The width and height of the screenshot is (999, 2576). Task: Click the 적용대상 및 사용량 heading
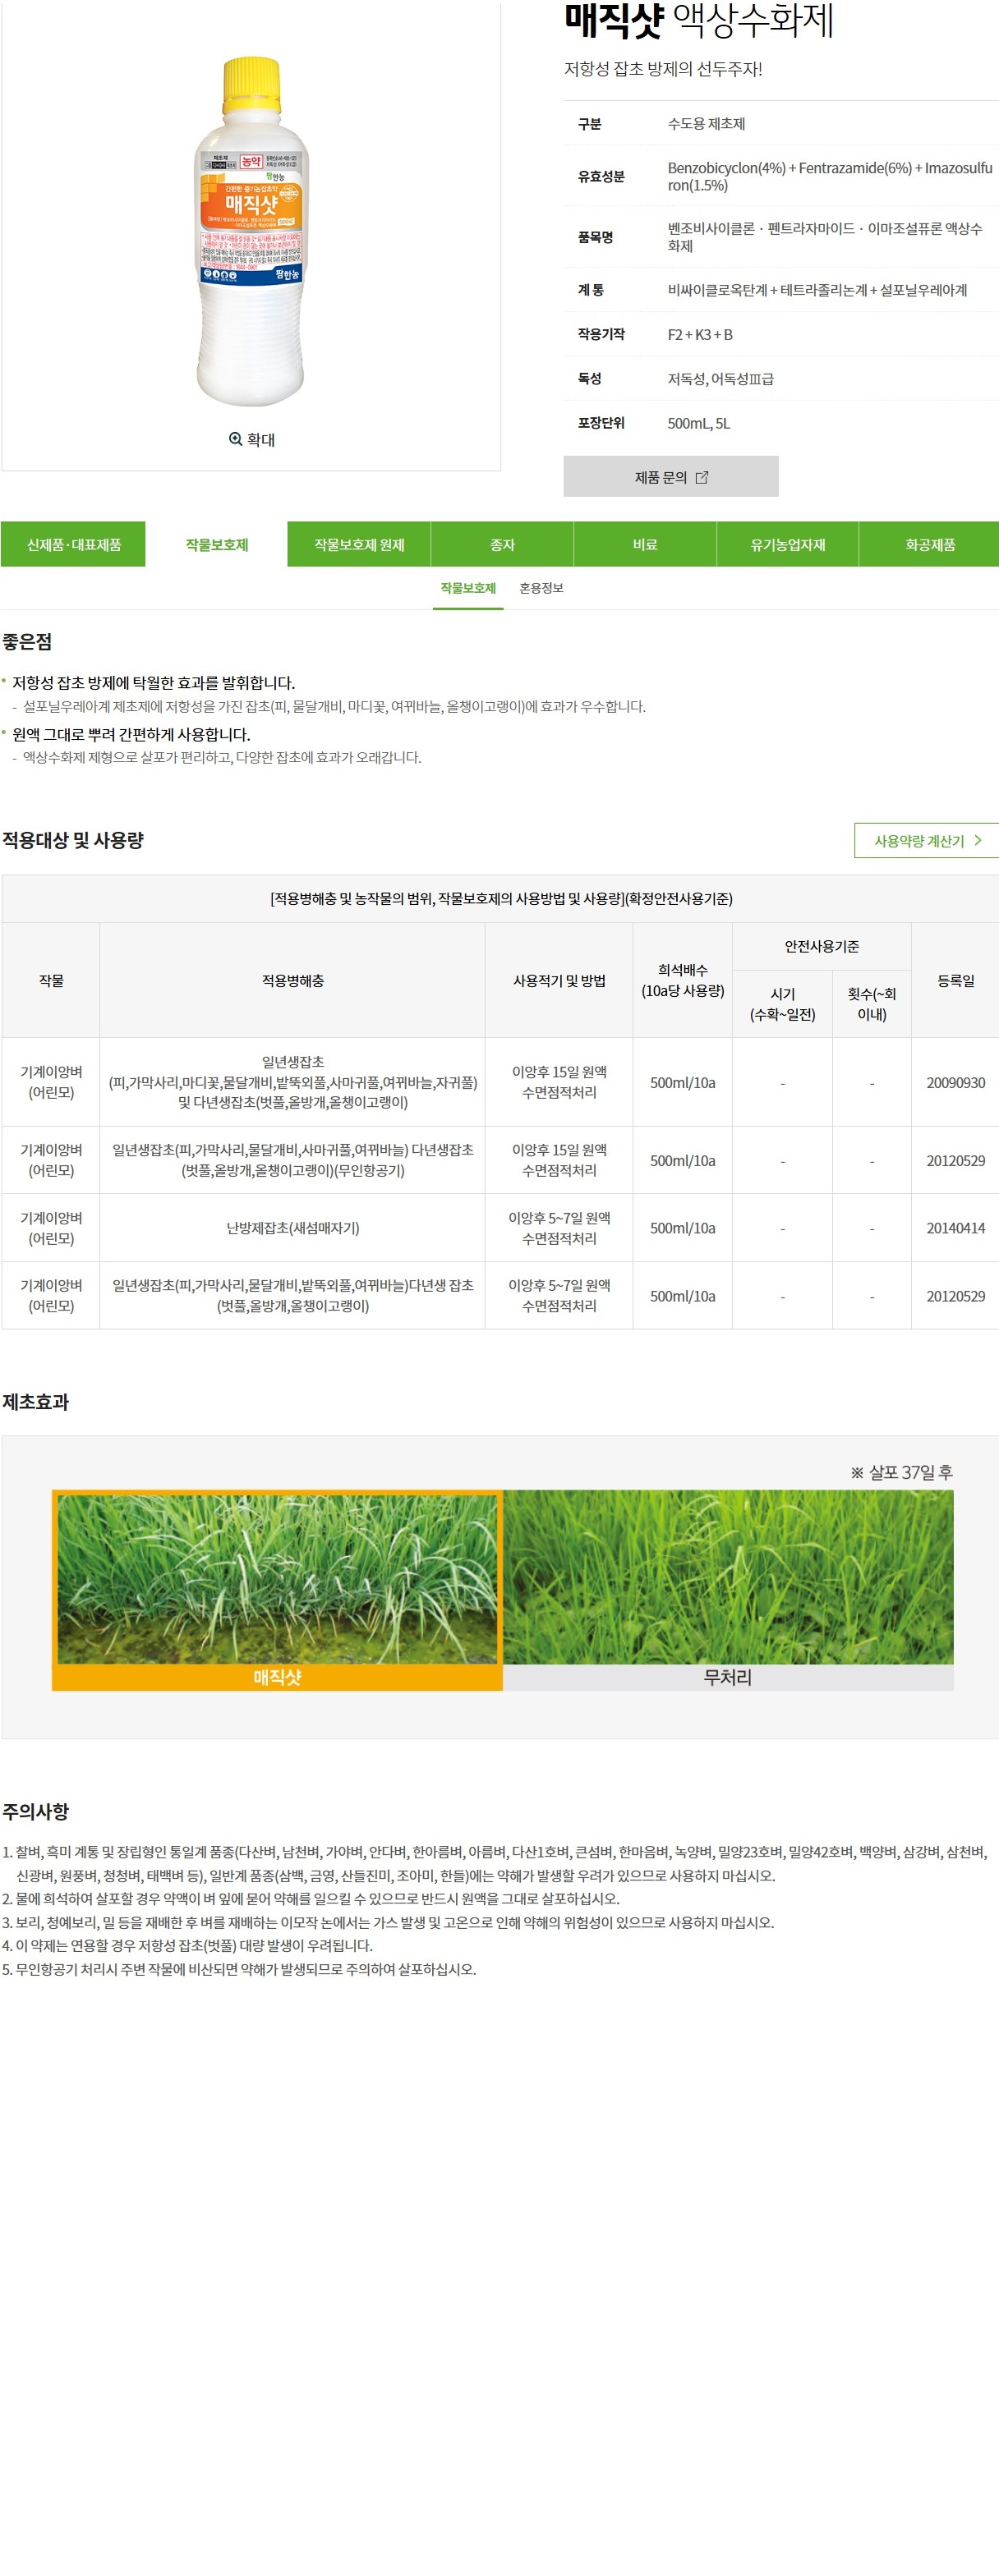coord(73,840)
